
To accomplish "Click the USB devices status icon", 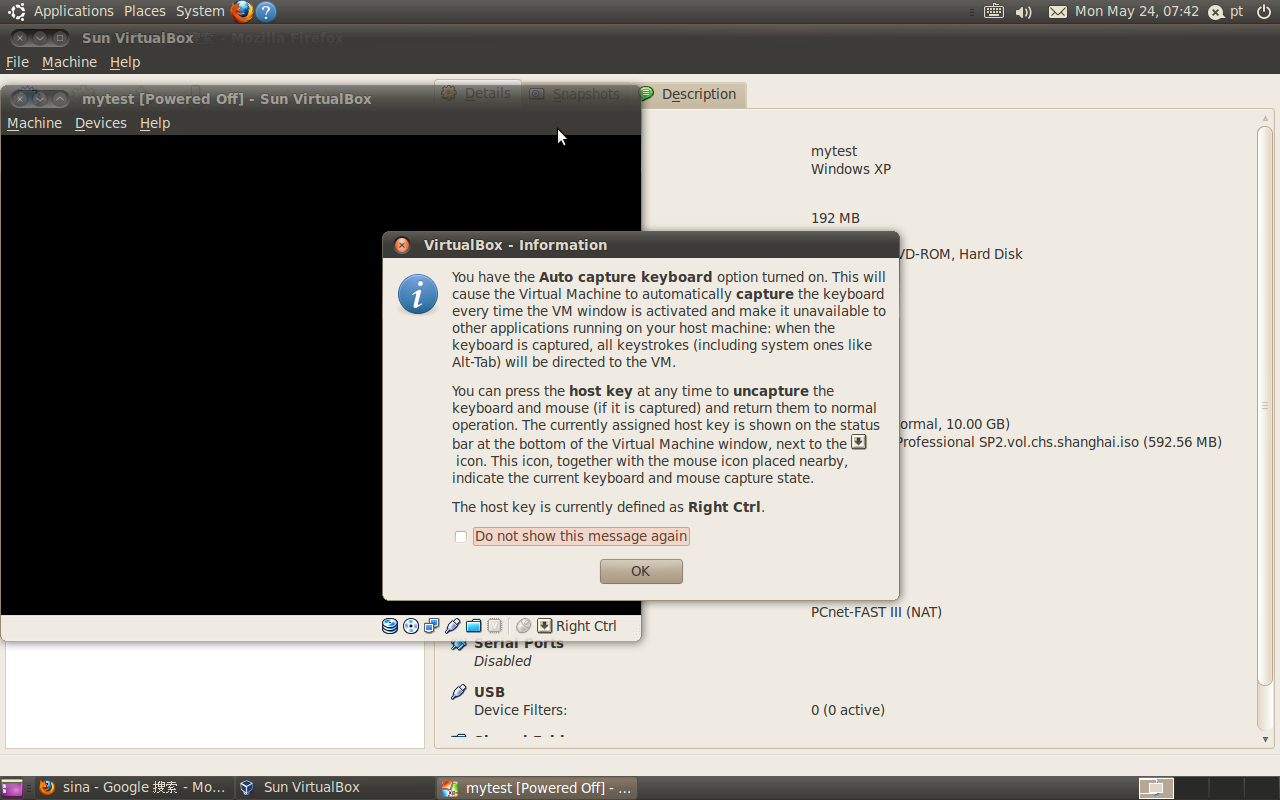I will (453, 626).
